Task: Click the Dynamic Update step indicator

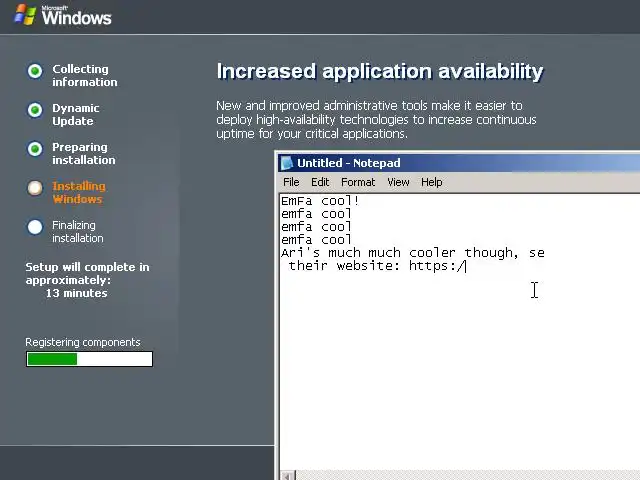Action: tap(35, 110)
